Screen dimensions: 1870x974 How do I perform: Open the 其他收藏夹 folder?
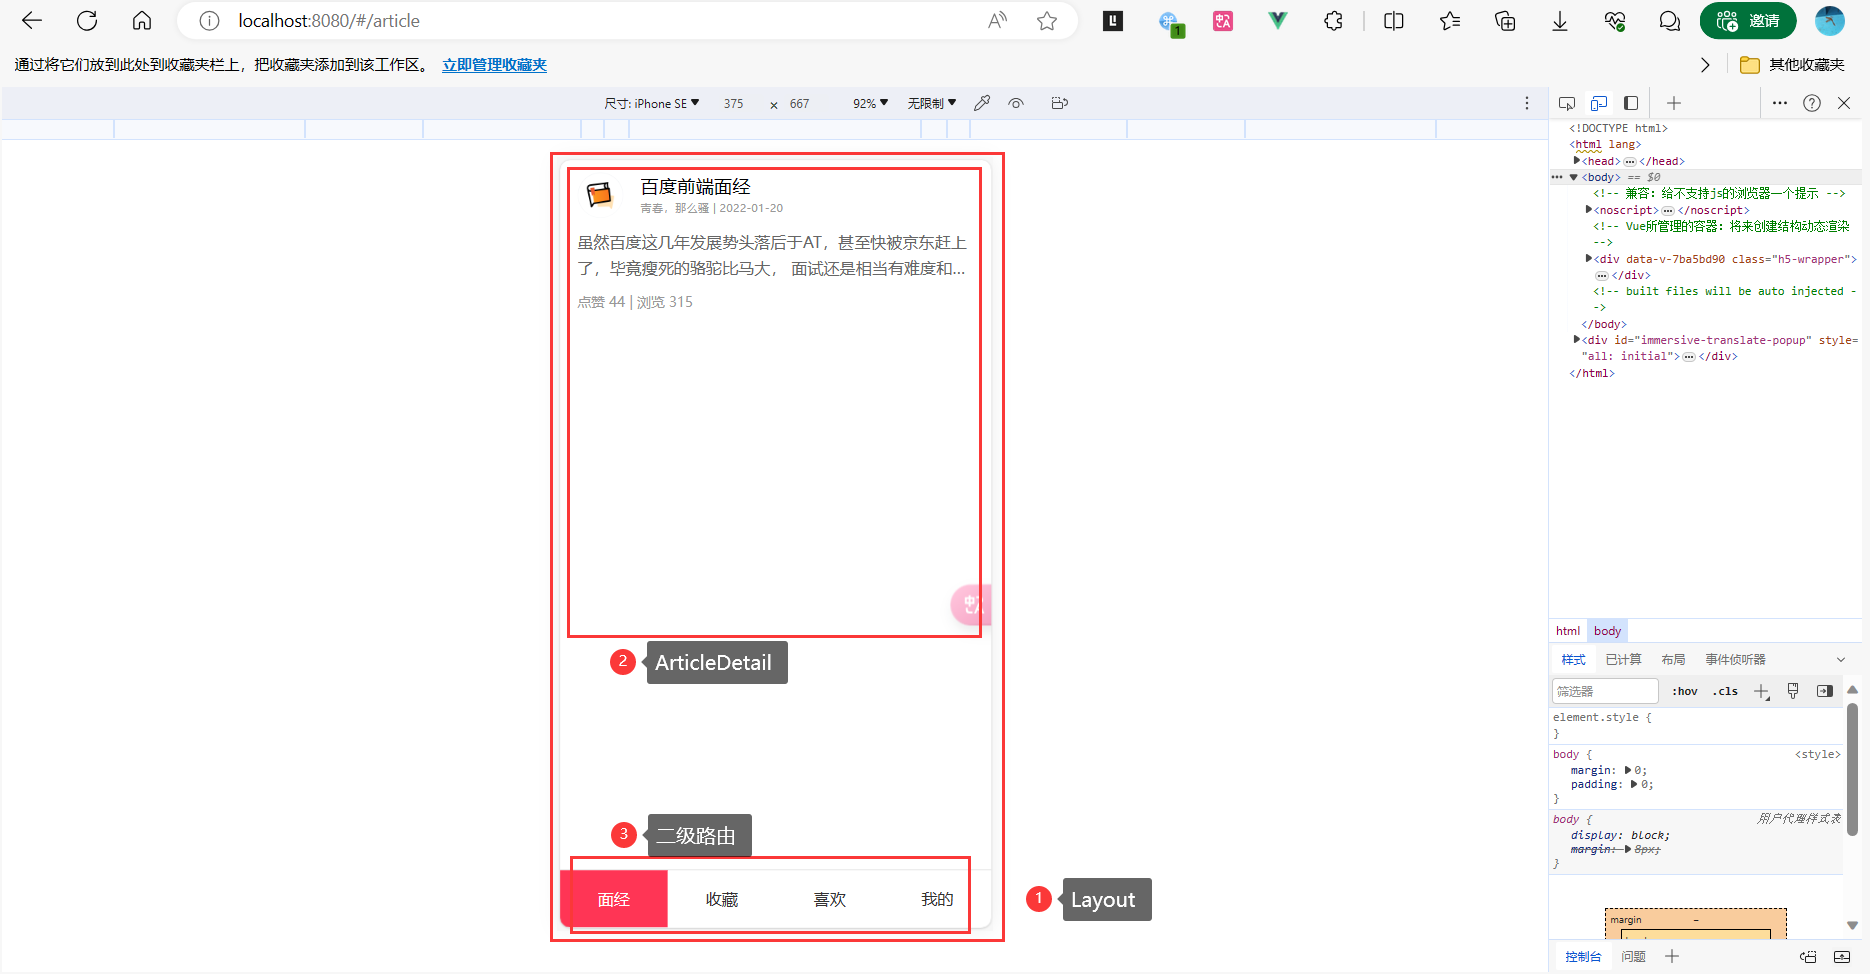click(1793, 65)
